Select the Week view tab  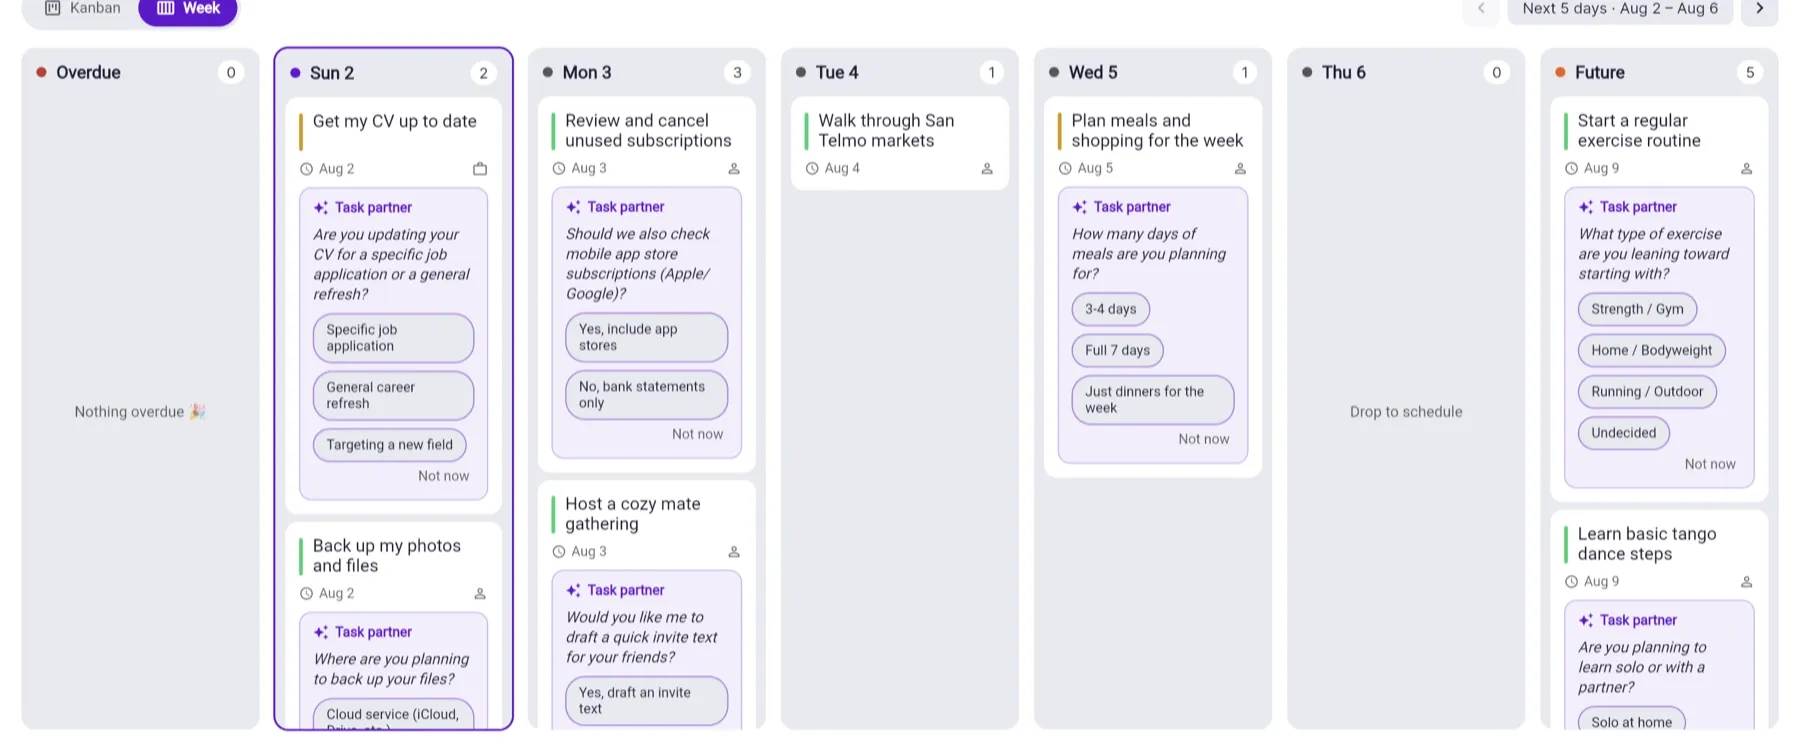(x=188, y=8)
